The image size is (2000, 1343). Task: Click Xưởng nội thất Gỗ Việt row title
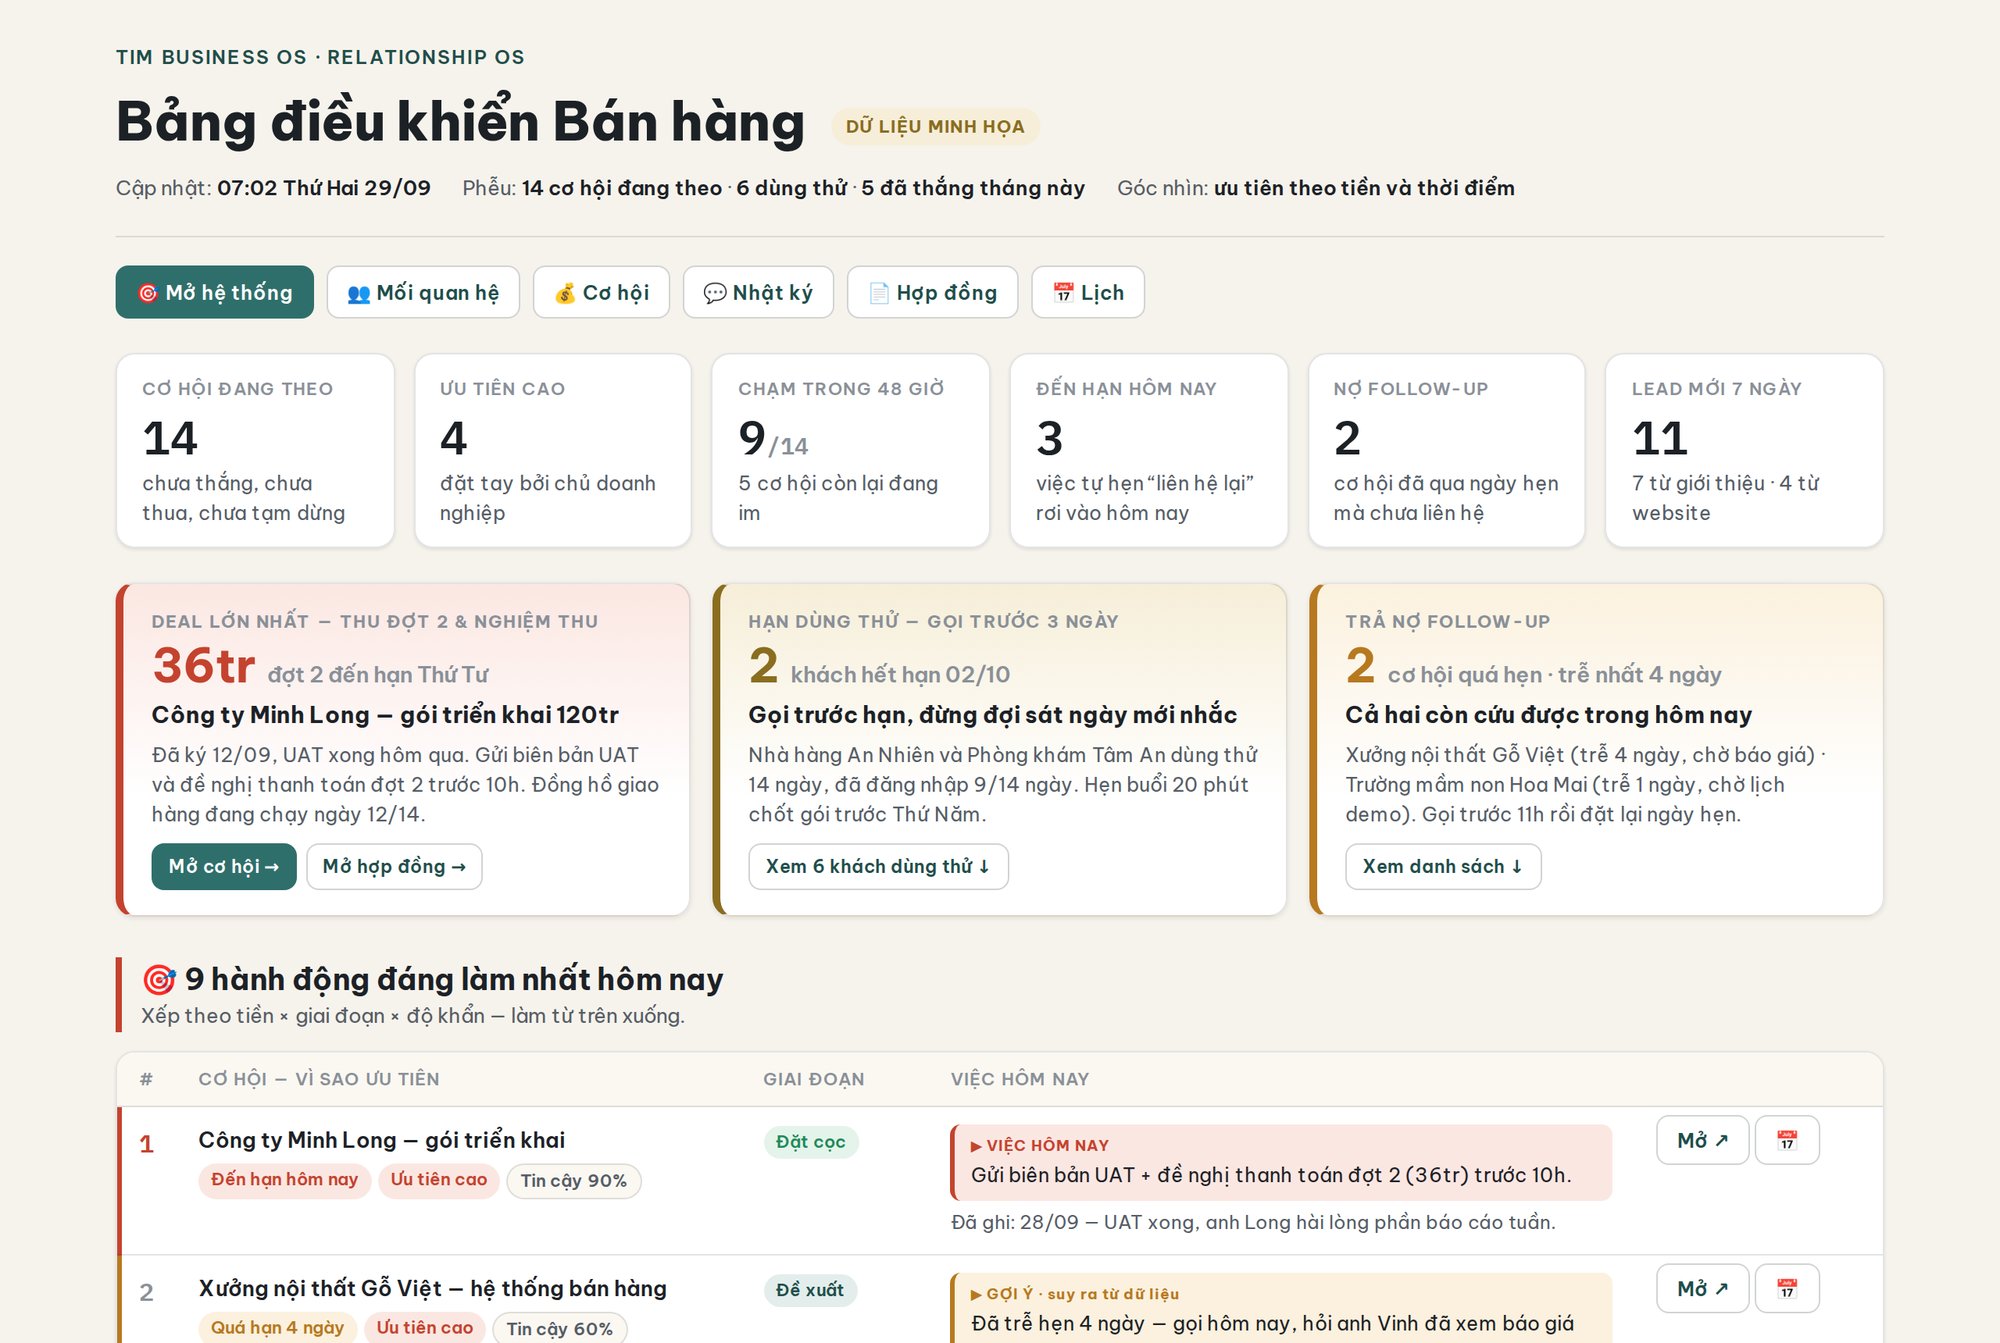coord(433,1288)
